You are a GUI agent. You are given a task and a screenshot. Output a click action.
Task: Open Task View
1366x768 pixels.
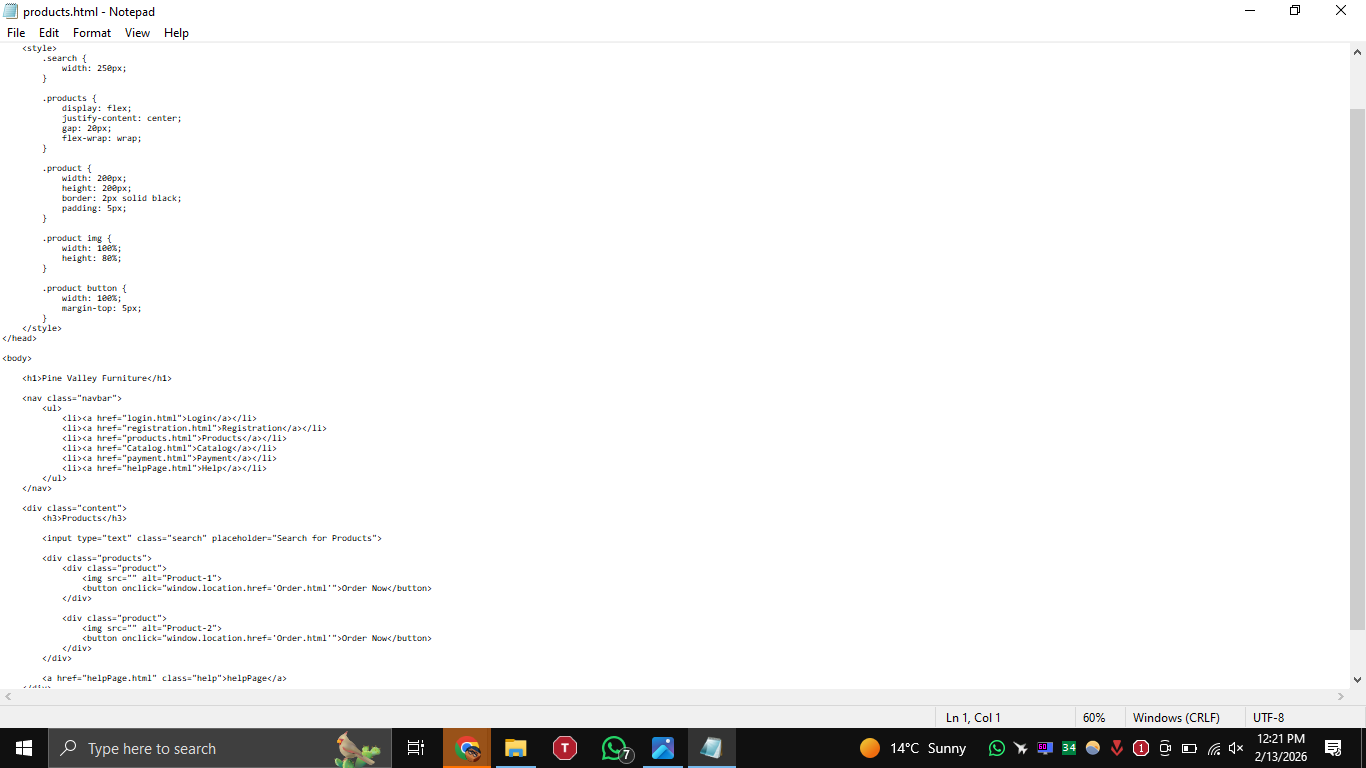(x=416, y=748)
